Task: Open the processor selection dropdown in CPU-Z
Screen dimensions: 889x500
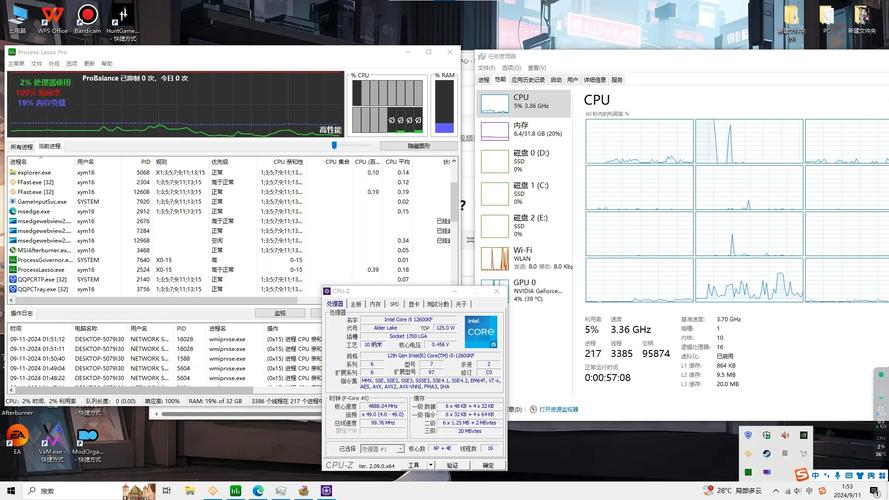Action: (382, 449)
